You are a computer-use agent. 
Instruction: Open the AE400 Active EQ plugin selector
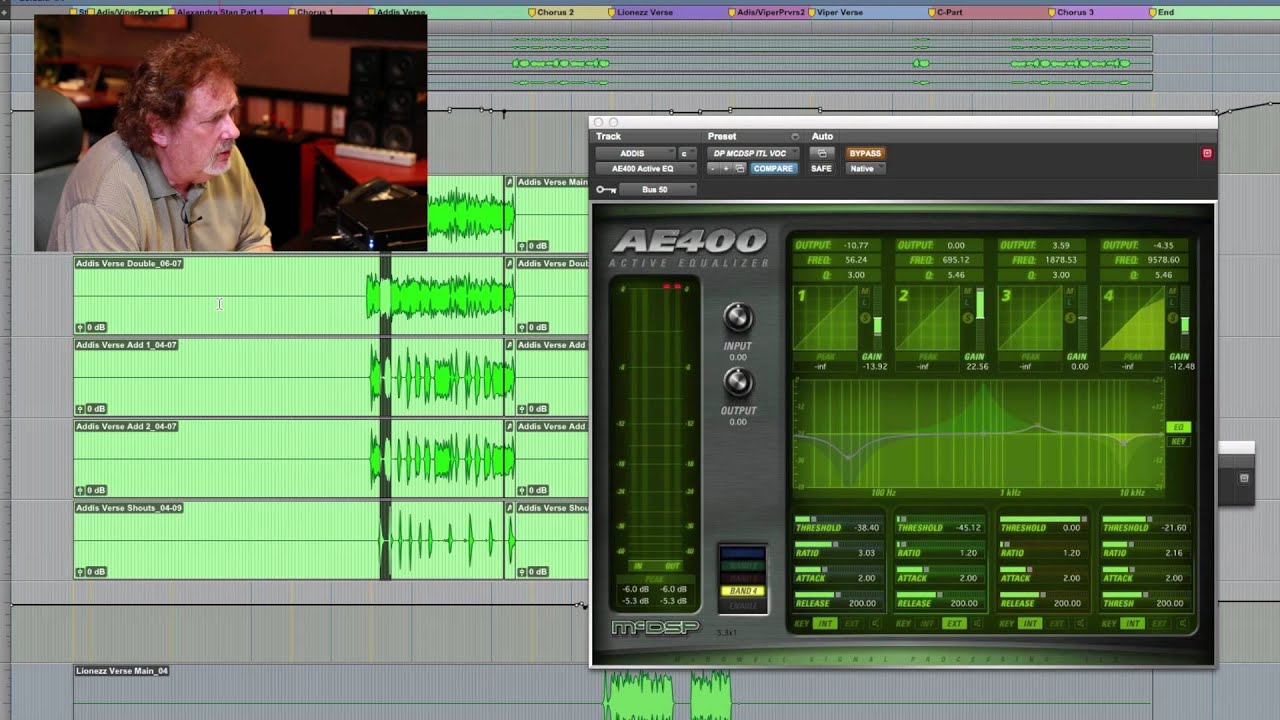tap(646, 169)
